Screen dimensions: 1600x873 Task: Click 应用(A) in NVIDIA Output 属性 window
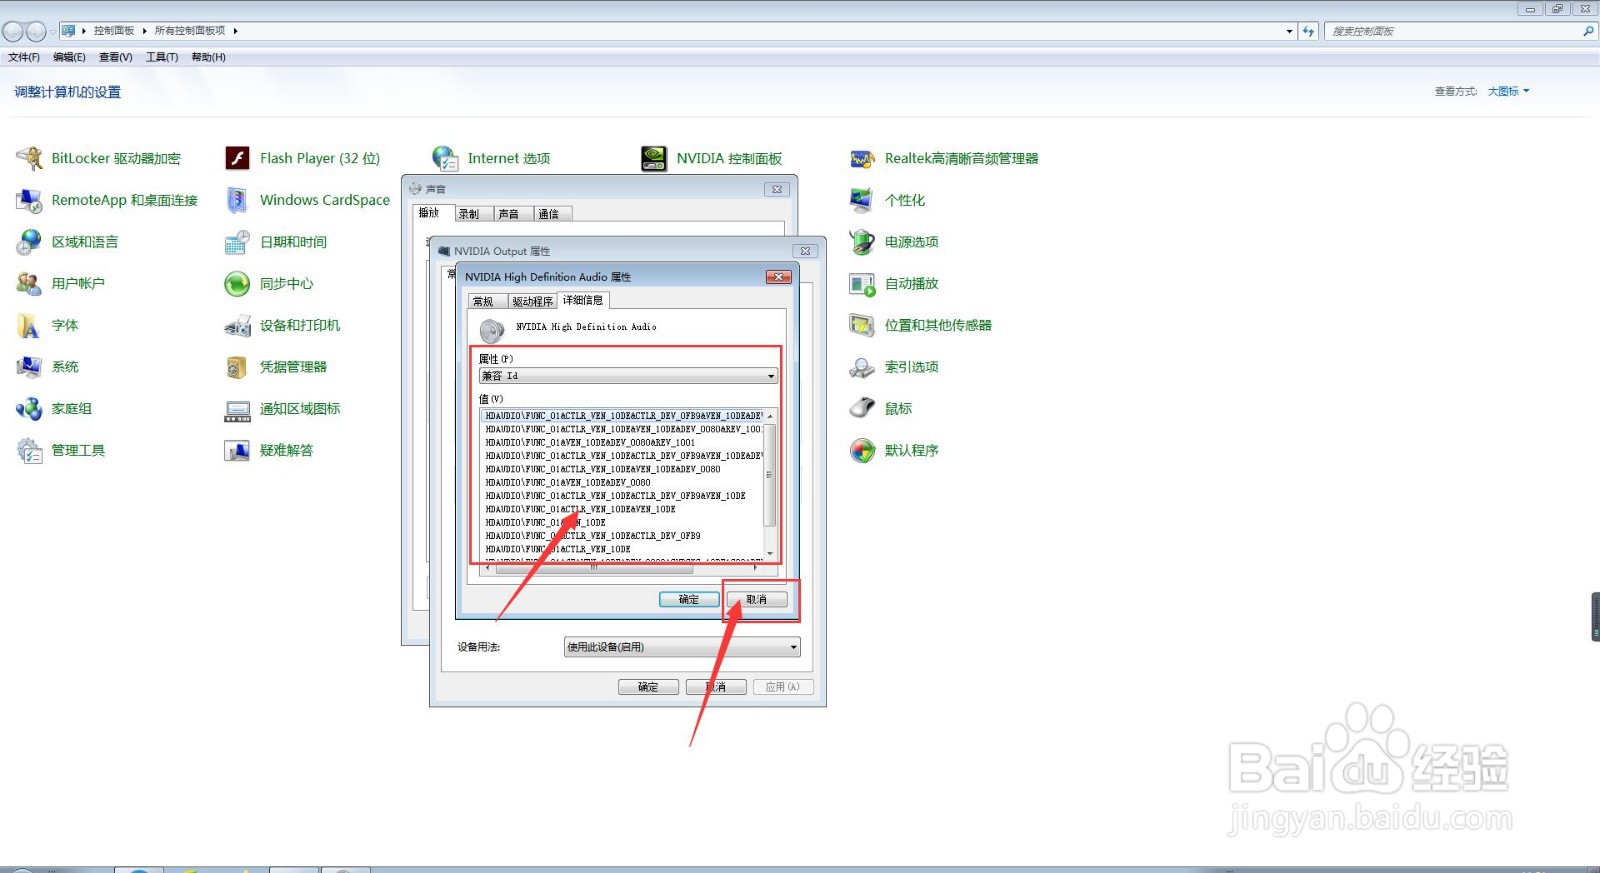(782, 687)
